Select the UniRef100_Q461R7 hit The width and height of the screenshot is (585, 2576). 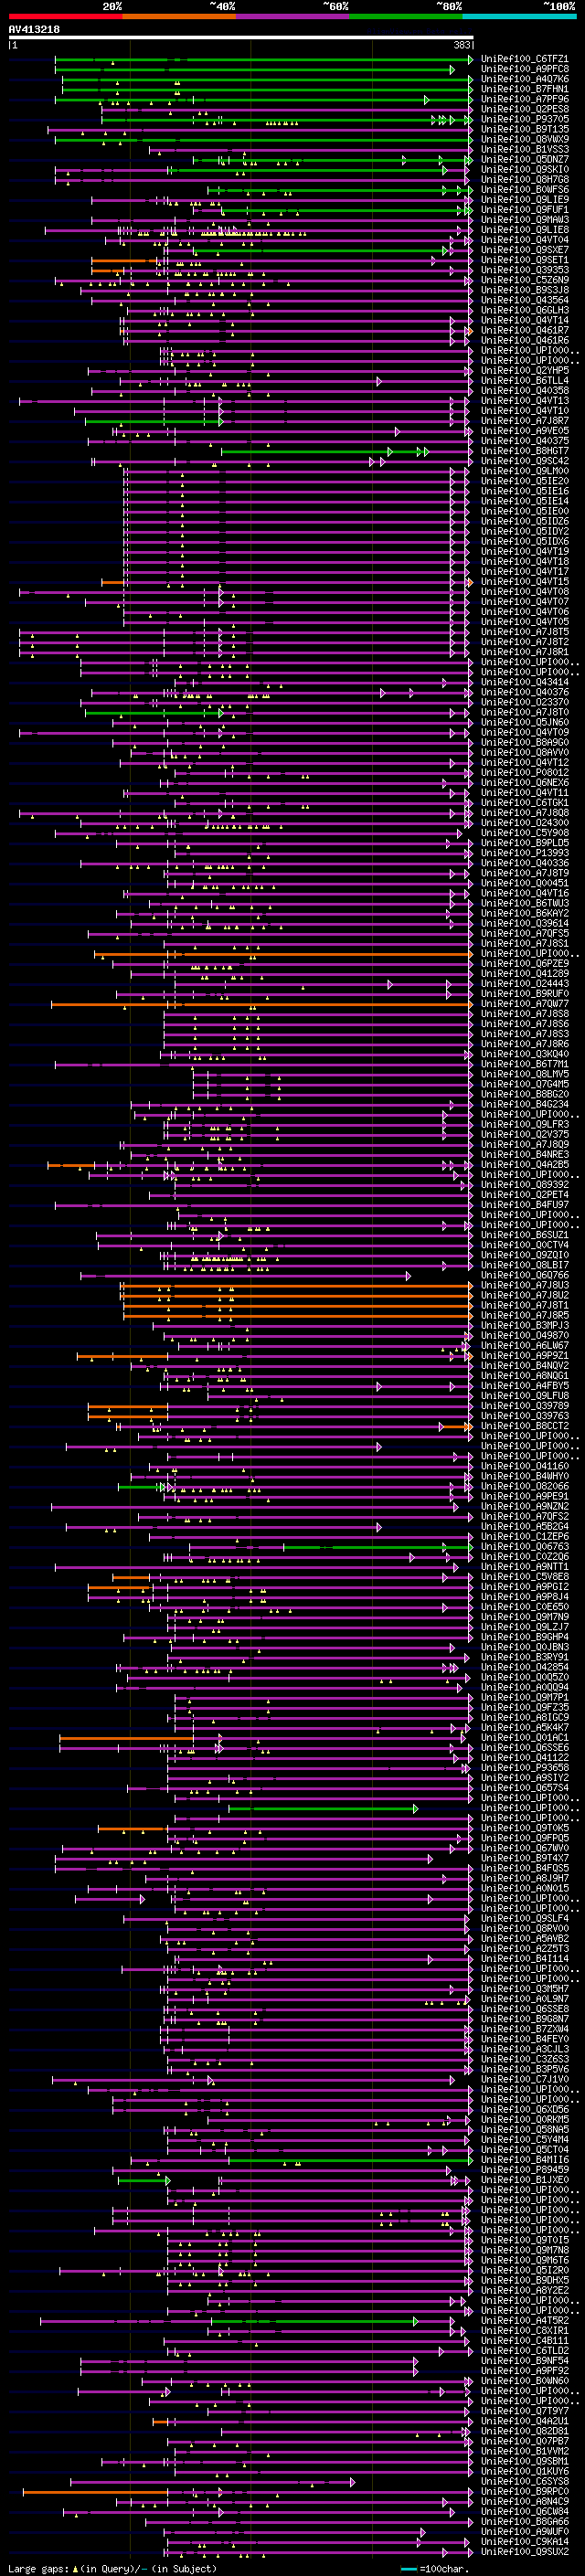tap(525, 330)
